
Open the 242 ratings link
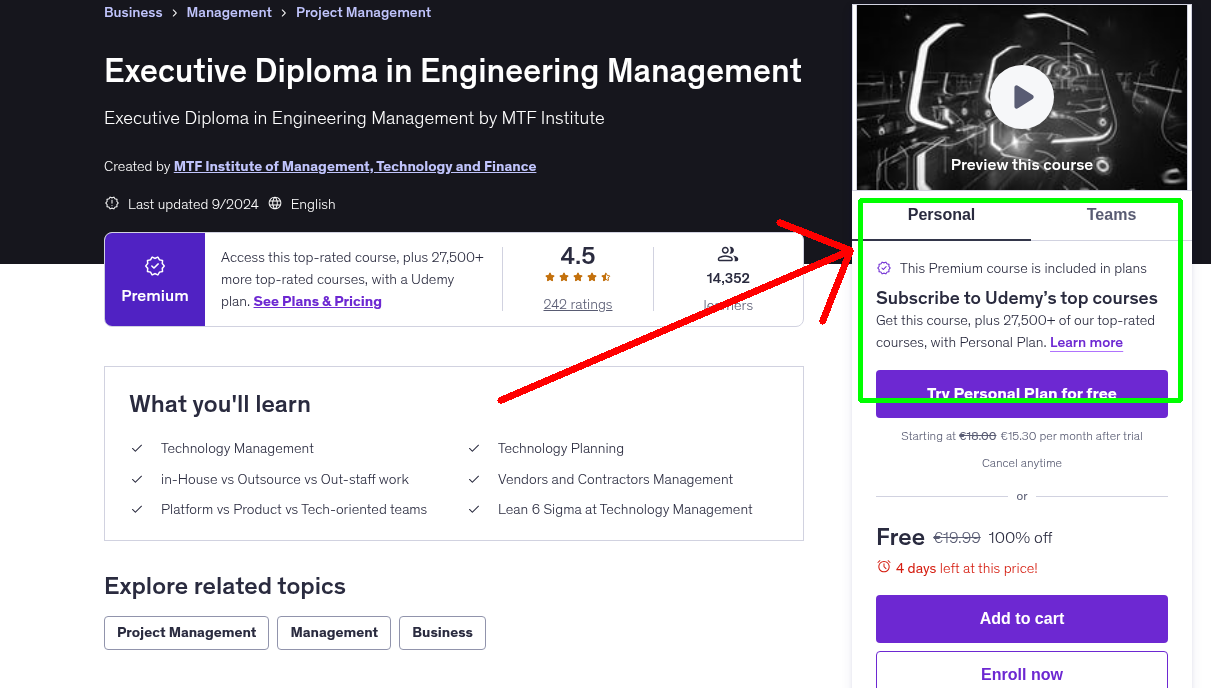click(578, 304)
